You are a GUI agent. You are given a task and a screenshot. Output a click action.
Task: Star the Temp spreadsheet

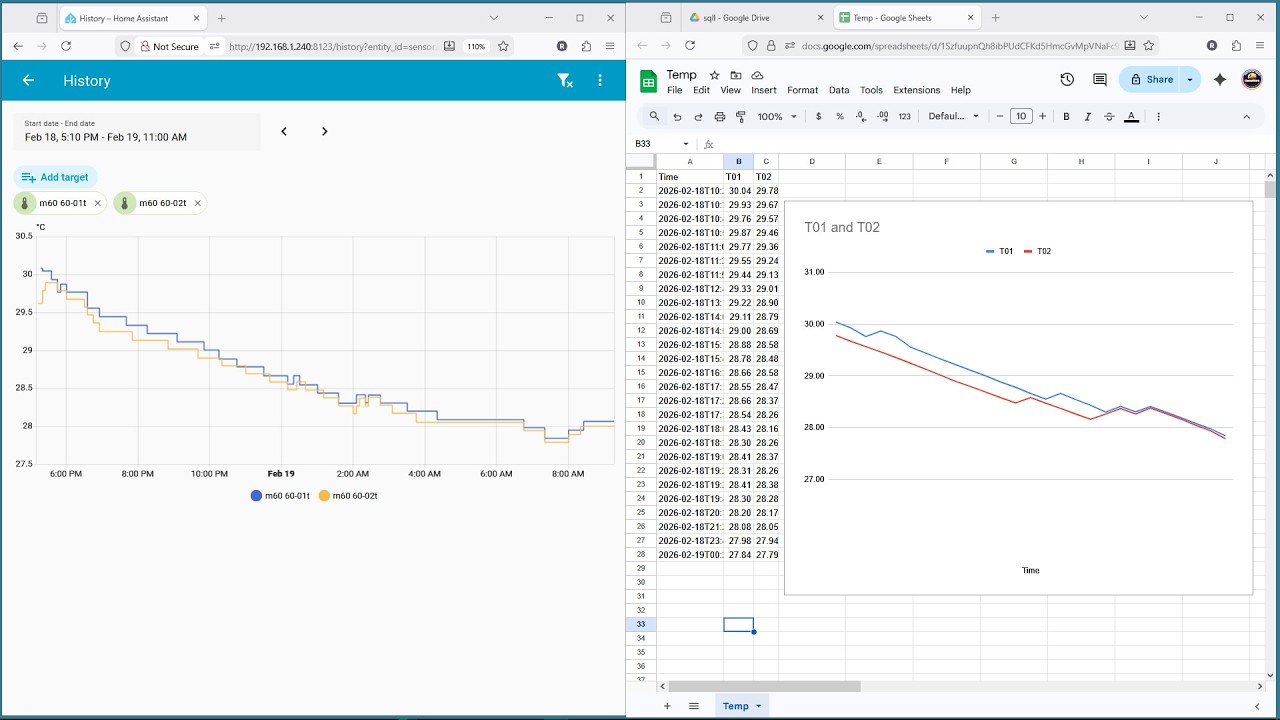714,75
